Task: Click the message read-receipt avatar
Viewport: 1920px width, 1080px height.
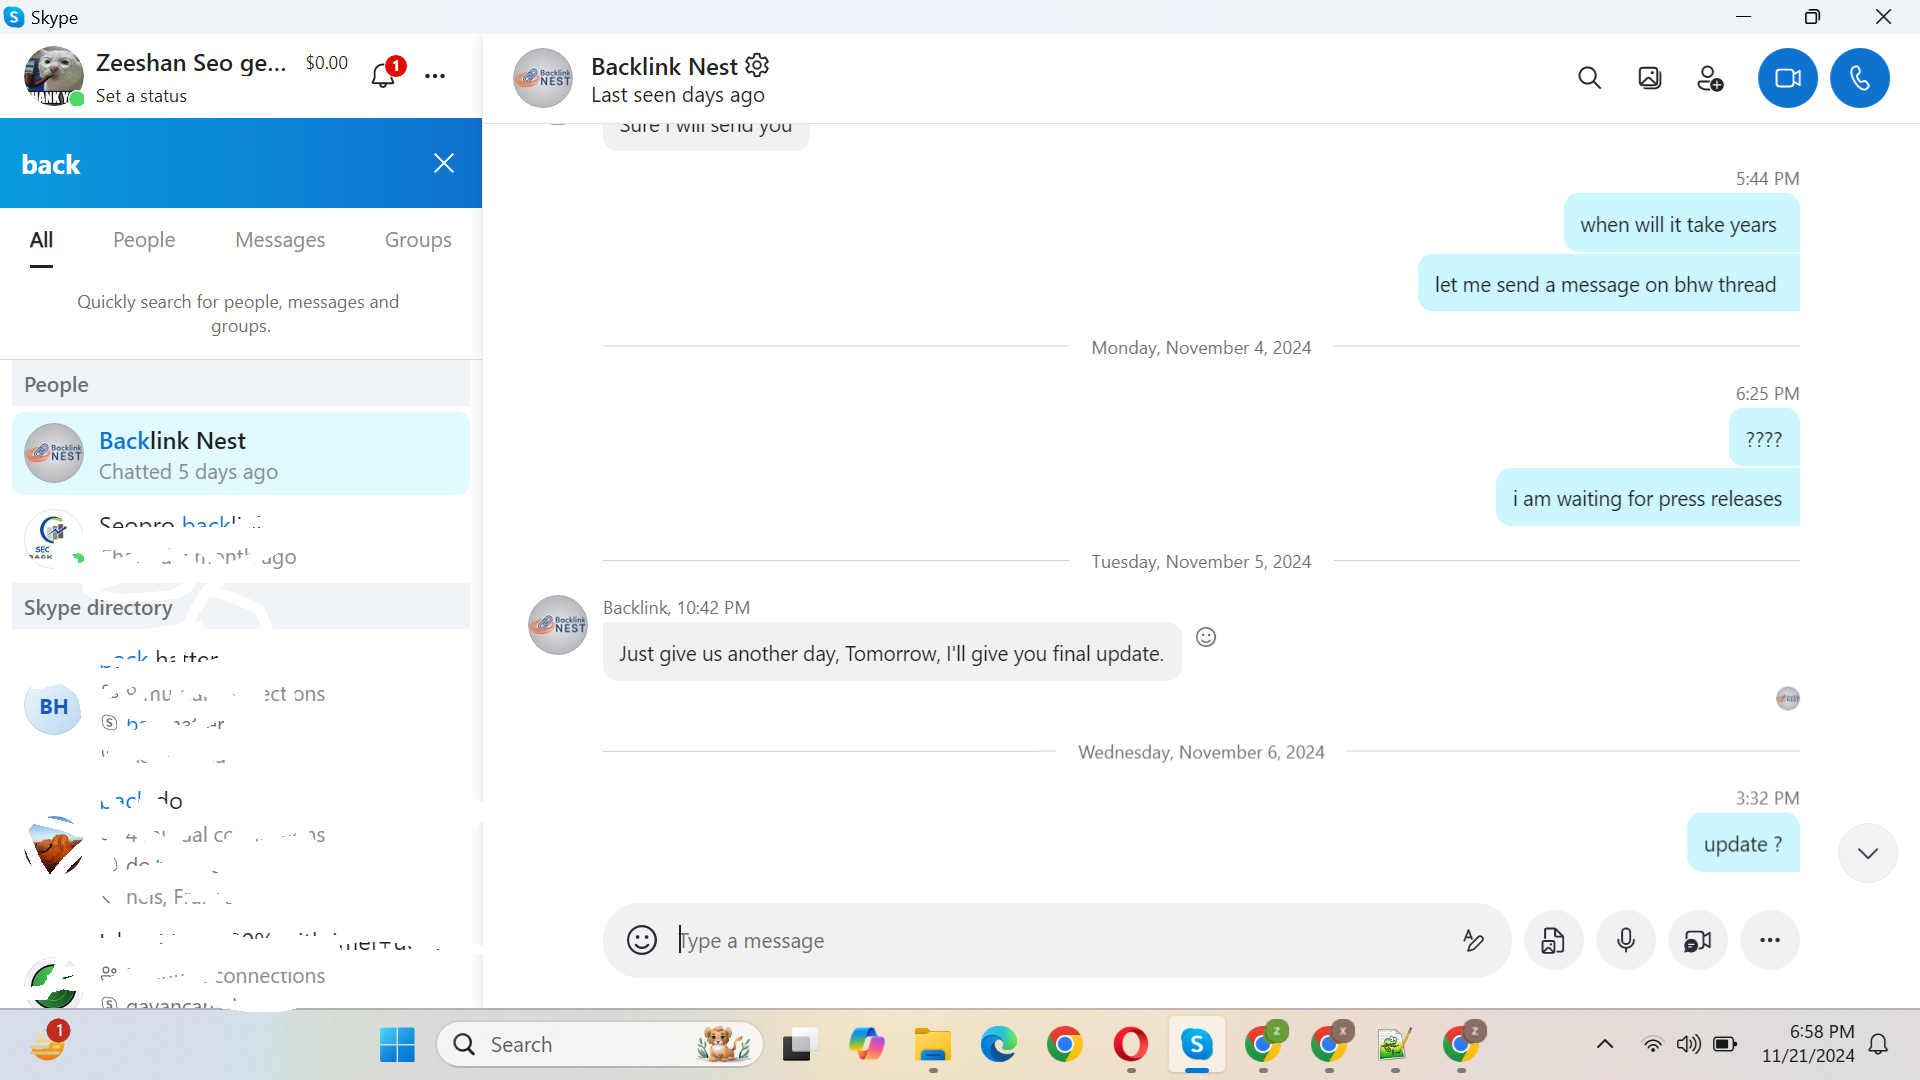Action: pyautogui.click(x=1788, y=698)
